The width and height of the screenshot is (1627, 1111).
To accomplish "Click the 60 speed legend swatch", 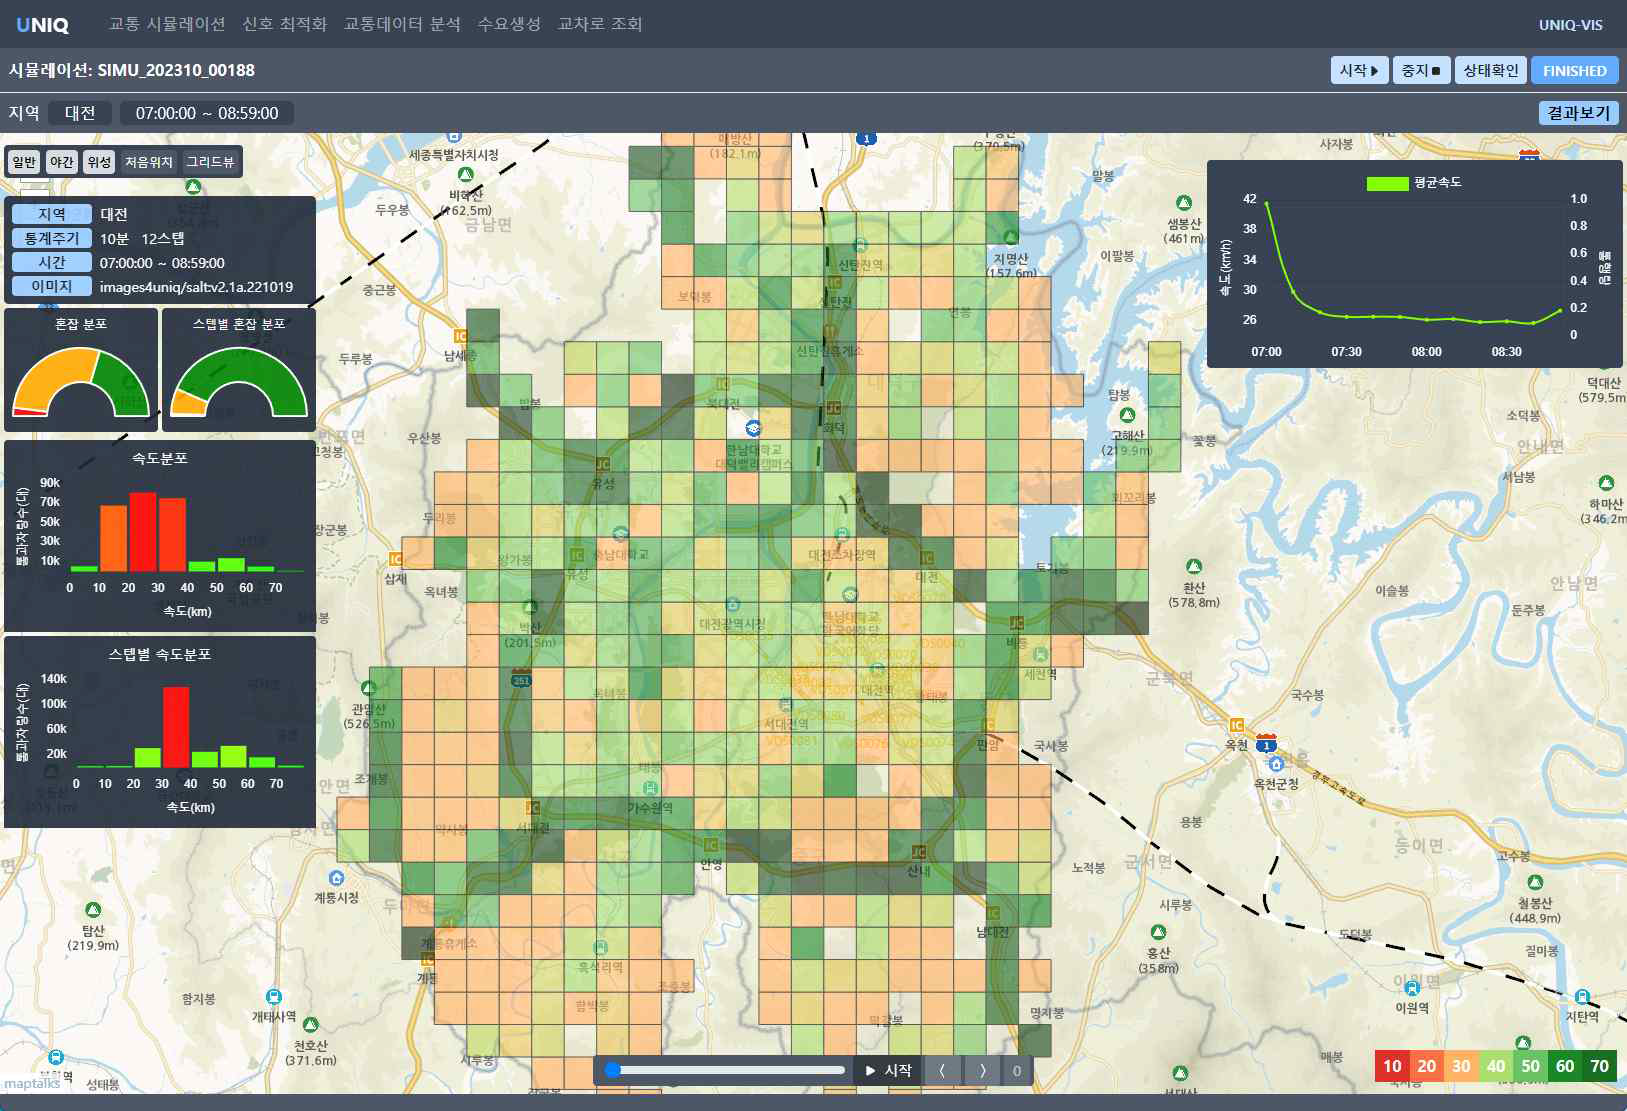I will (1565, 1066).
